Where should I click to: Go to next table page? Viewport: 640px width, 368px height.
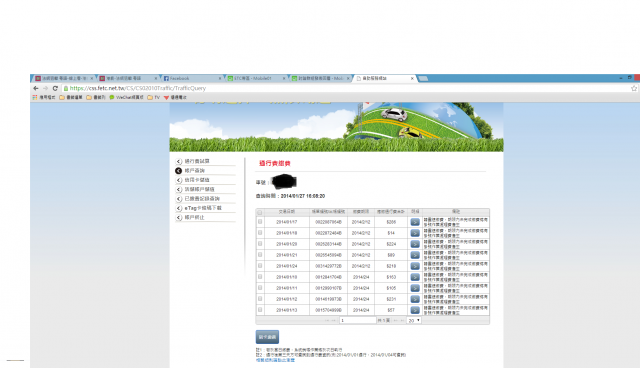[x=396, y=321]
